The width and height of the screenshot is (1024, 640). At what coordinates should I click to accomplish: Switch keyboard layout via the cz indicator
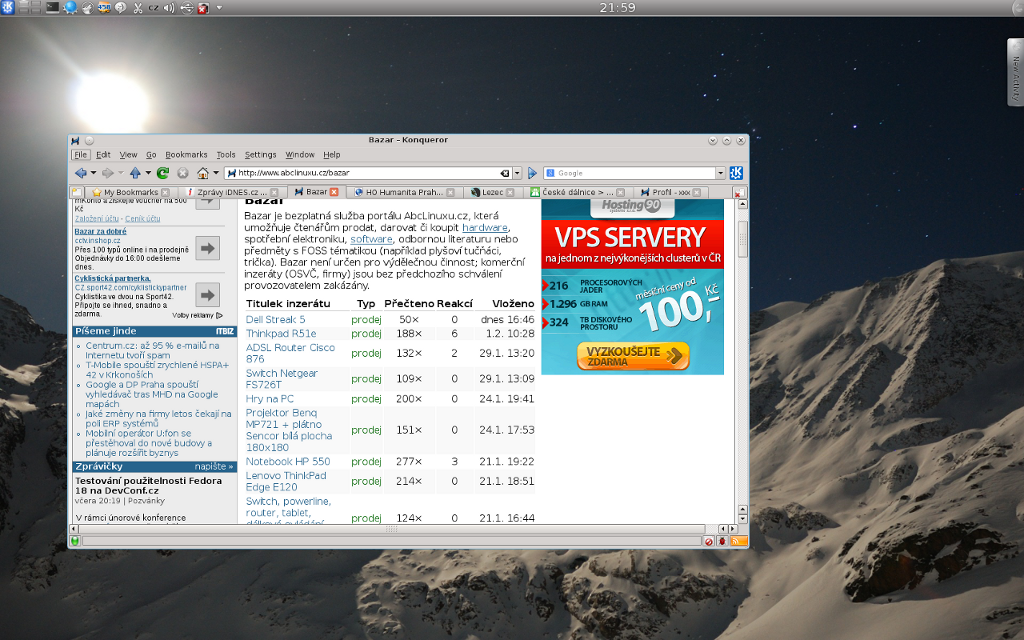[153, 8]
